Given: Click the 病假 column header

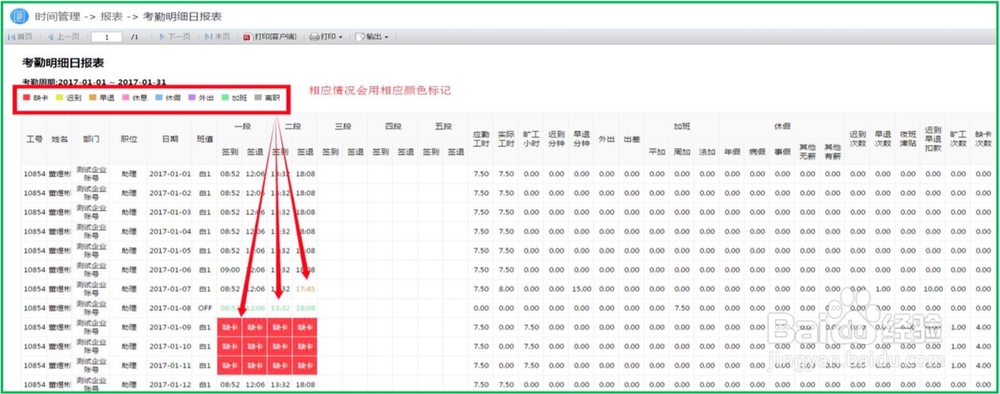Looking at the screenshot, I should [x=757, y=152].
